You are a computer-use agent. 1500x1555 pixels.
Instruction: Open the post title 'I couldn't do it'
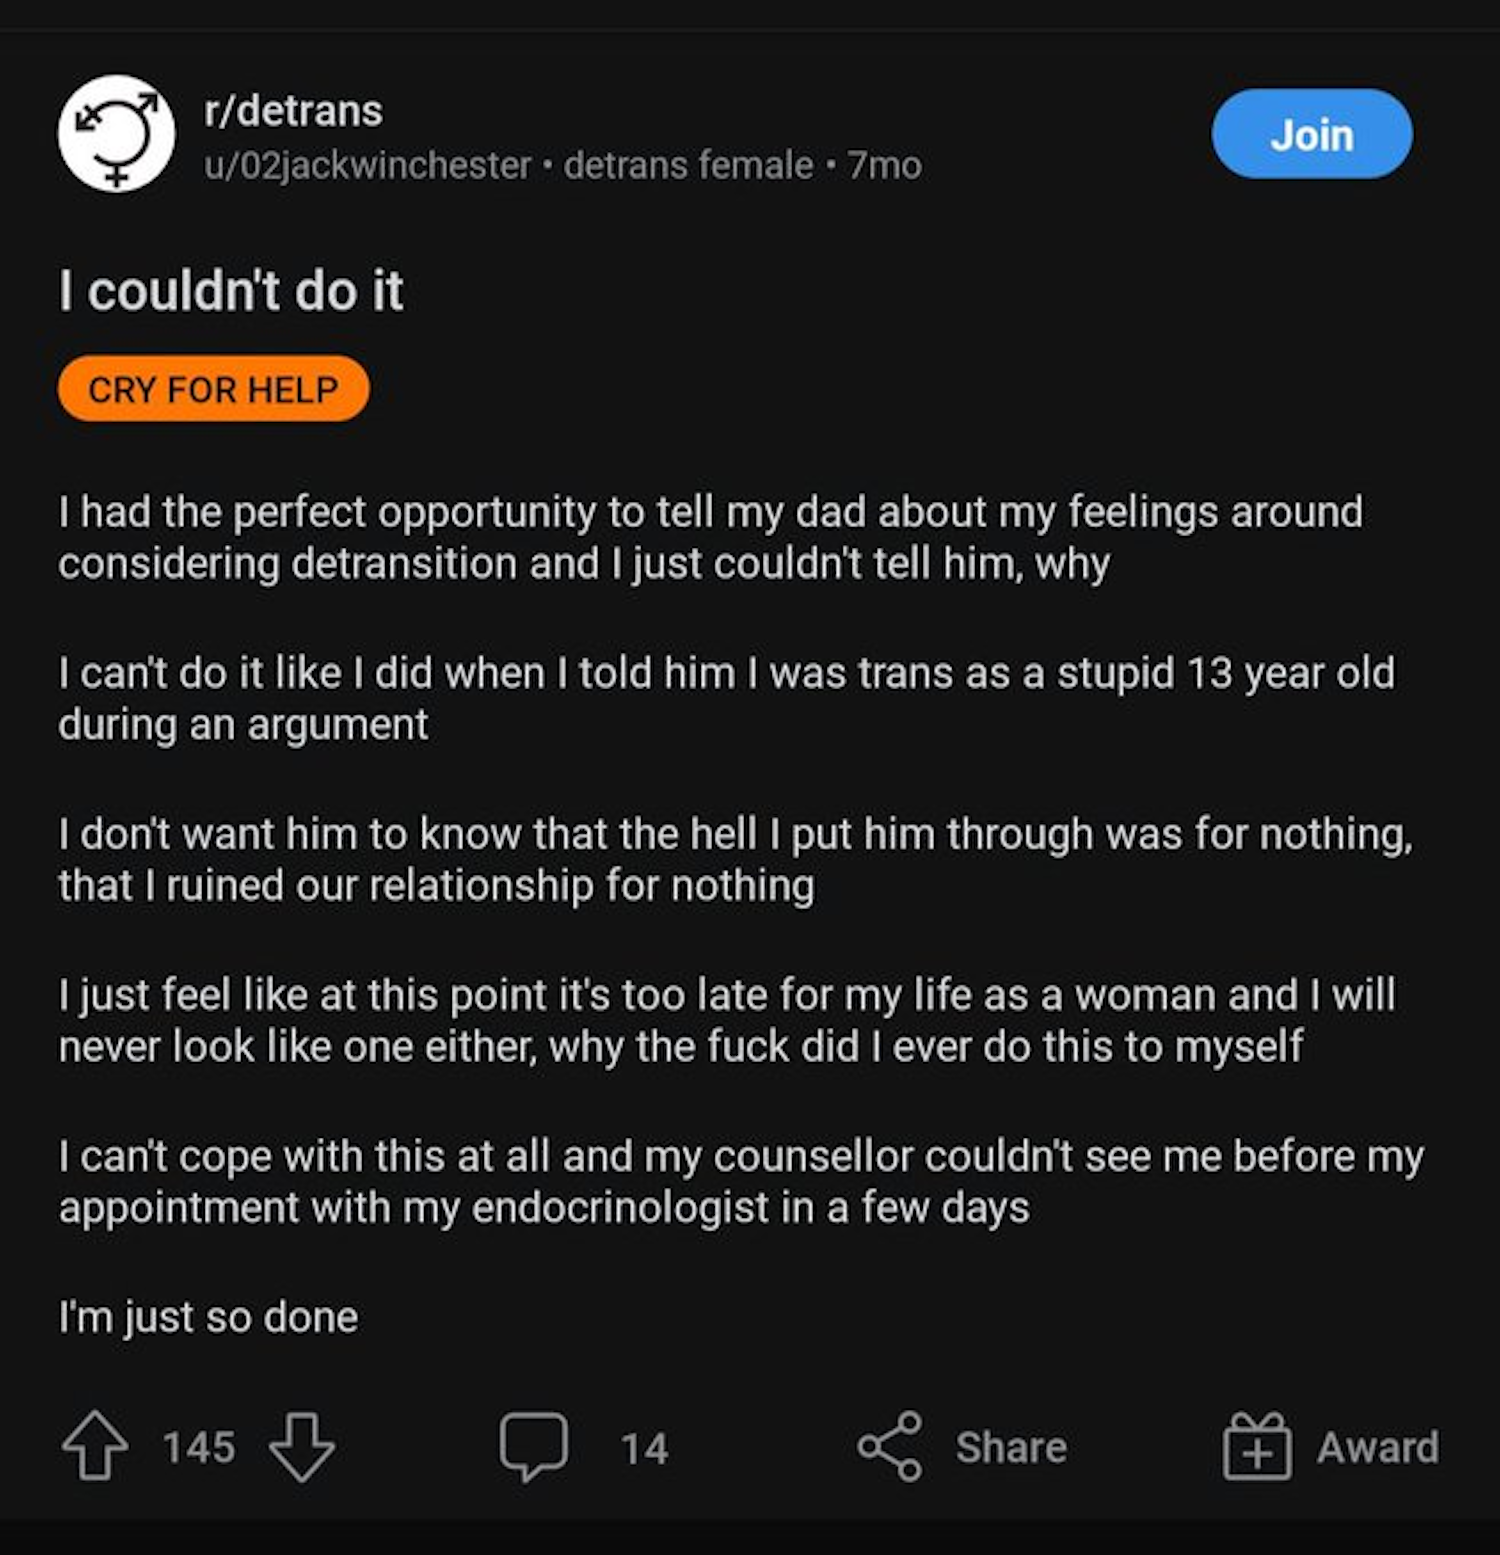[231, 291]
